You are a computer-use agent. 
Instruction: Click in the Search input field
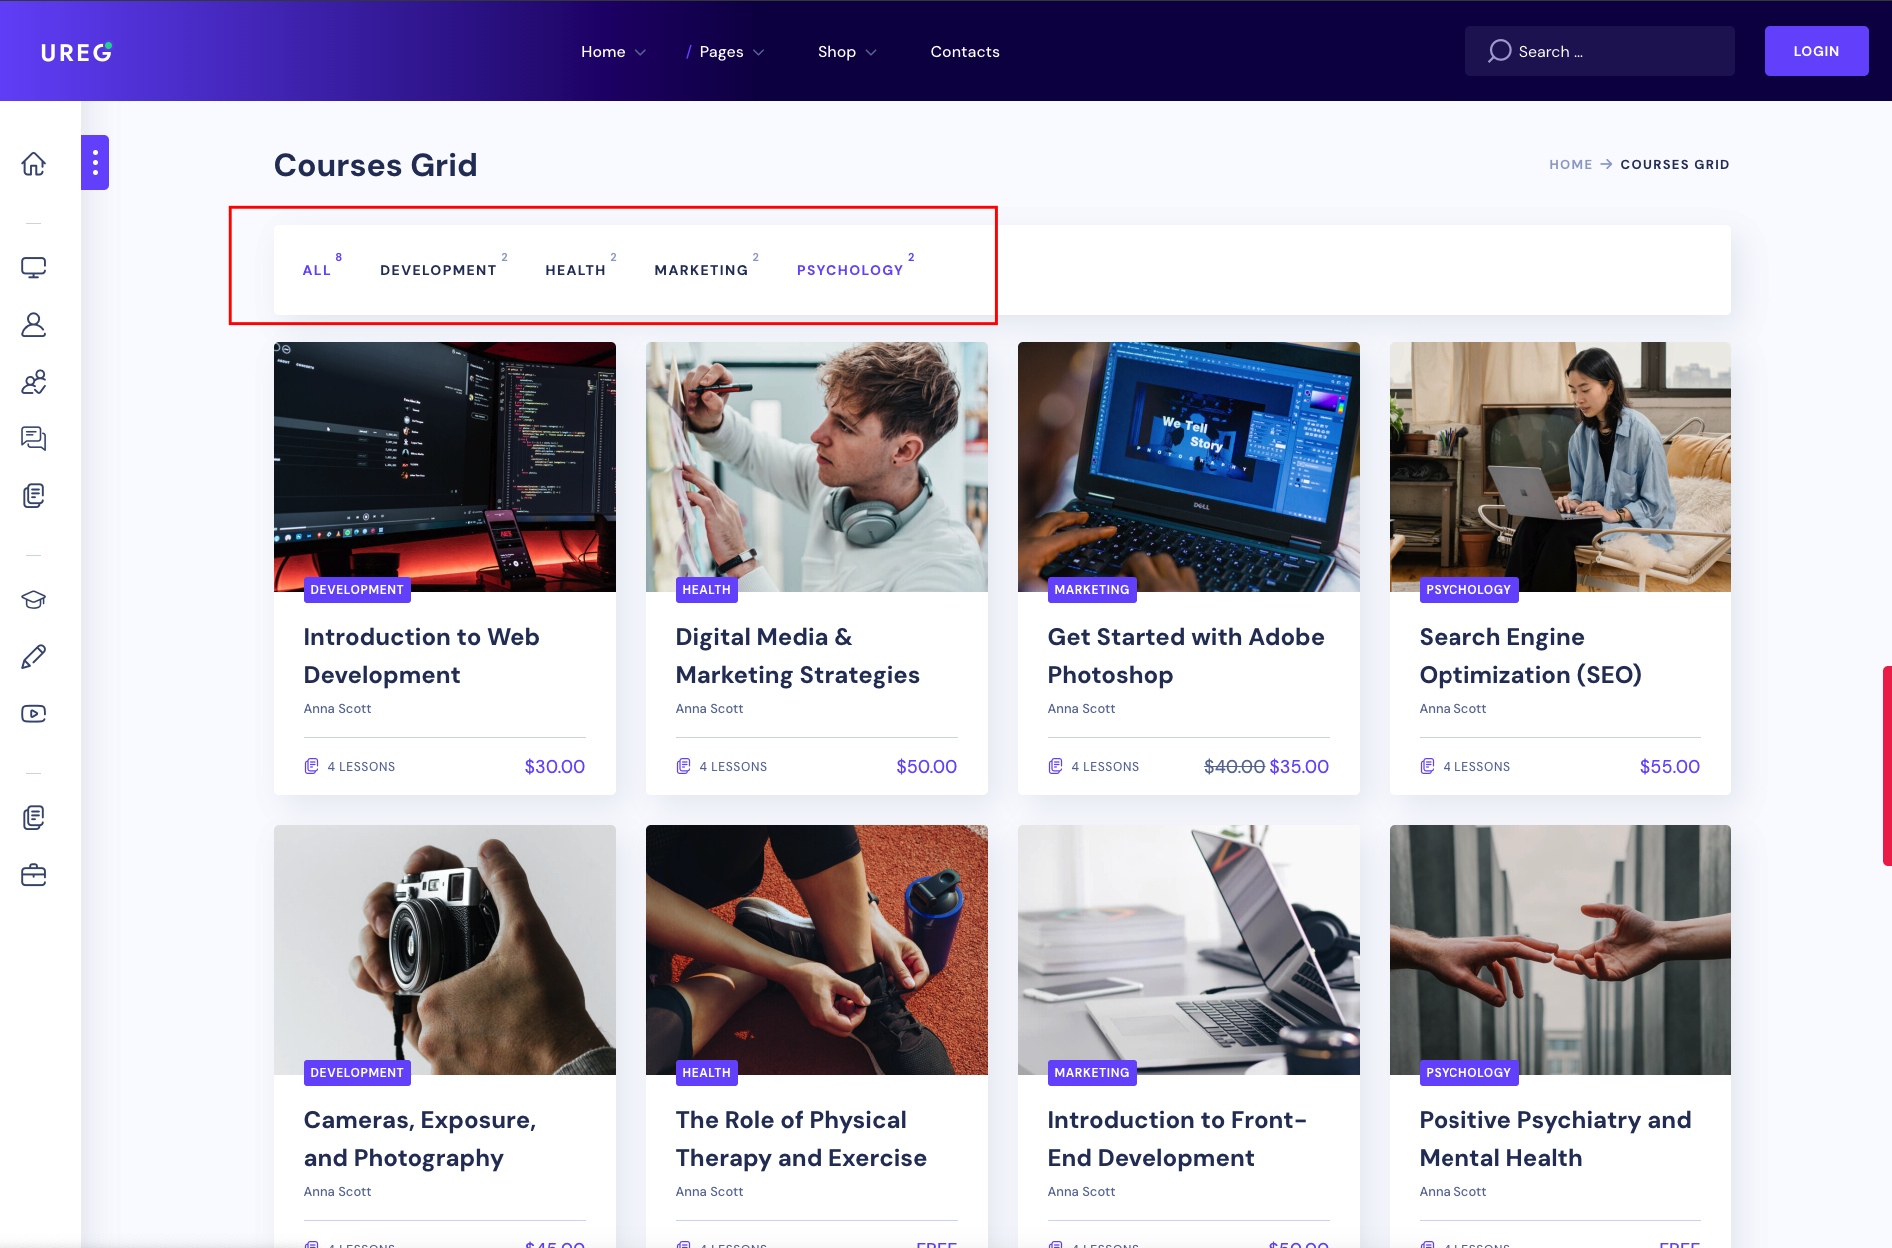click(x=1600, y=51)
